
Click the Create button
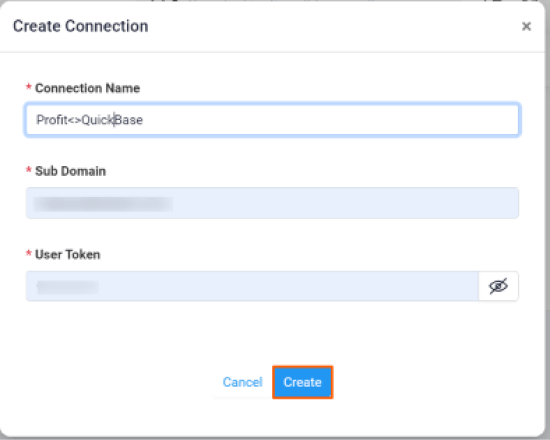pyautogui.click(x=302, y=382)
